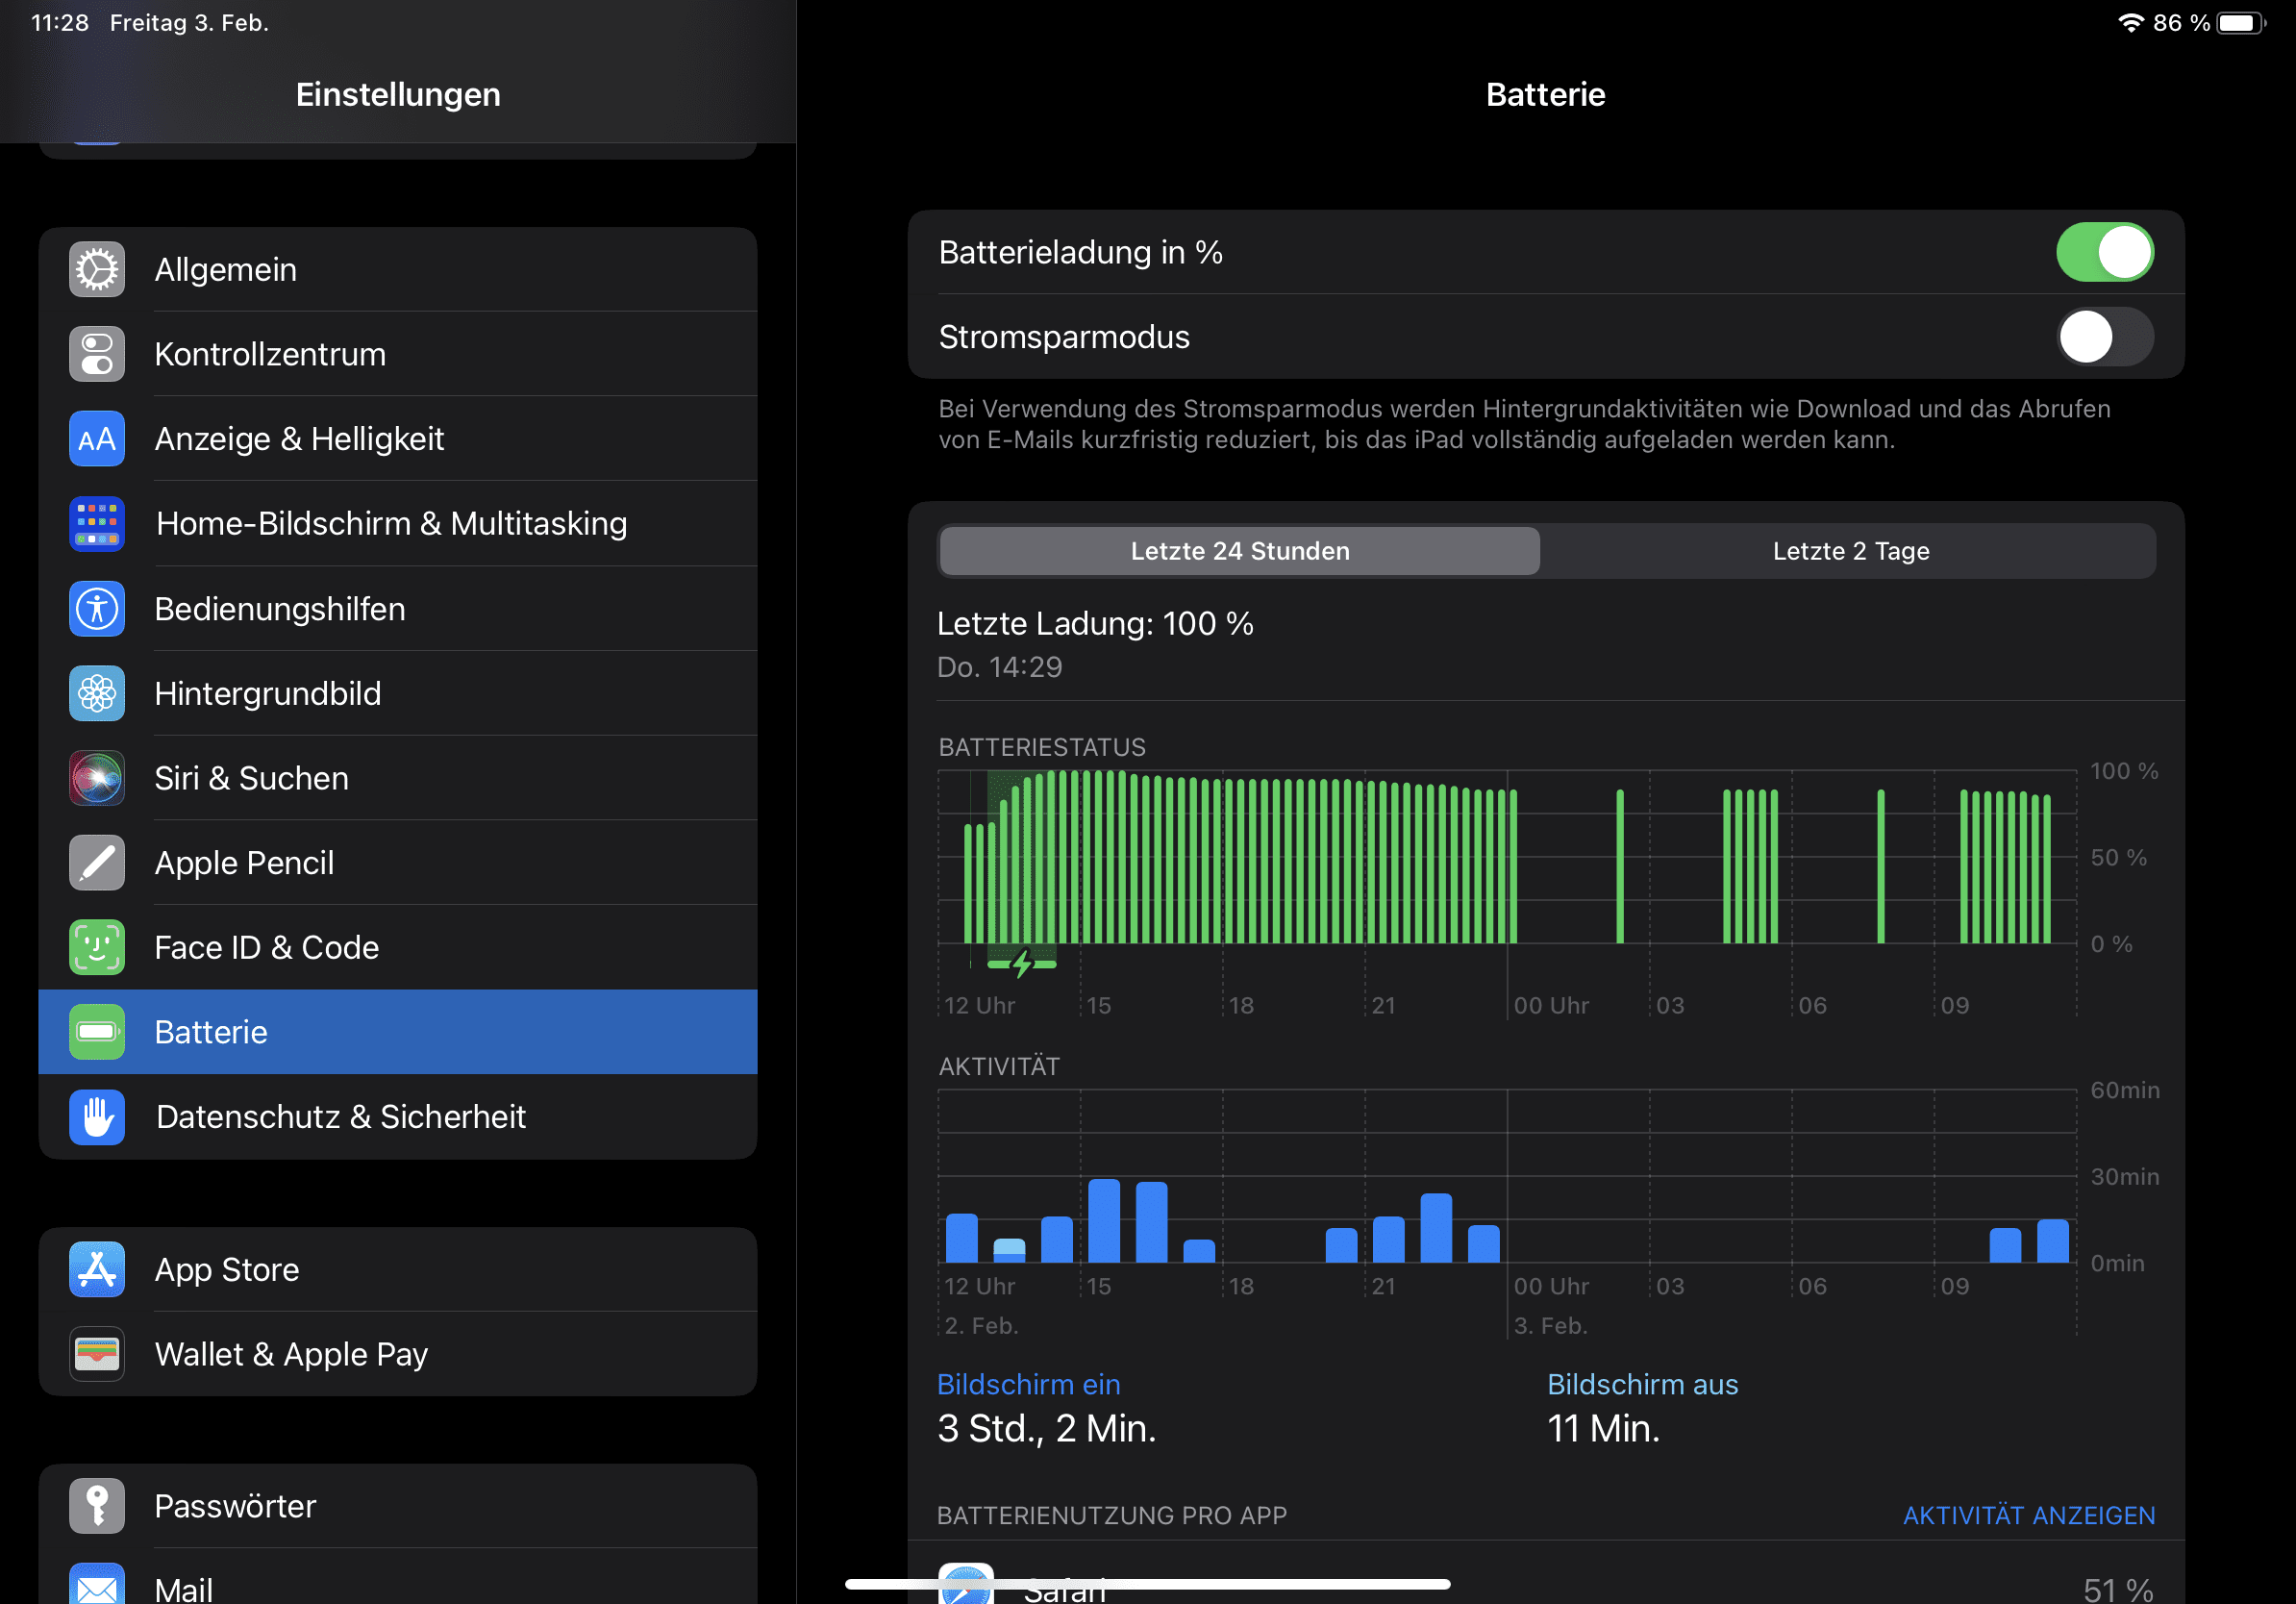The width and height of the screenshot is (2296, 1604).
Task: Open the App Store icon entry
Action: point(97,1269)
